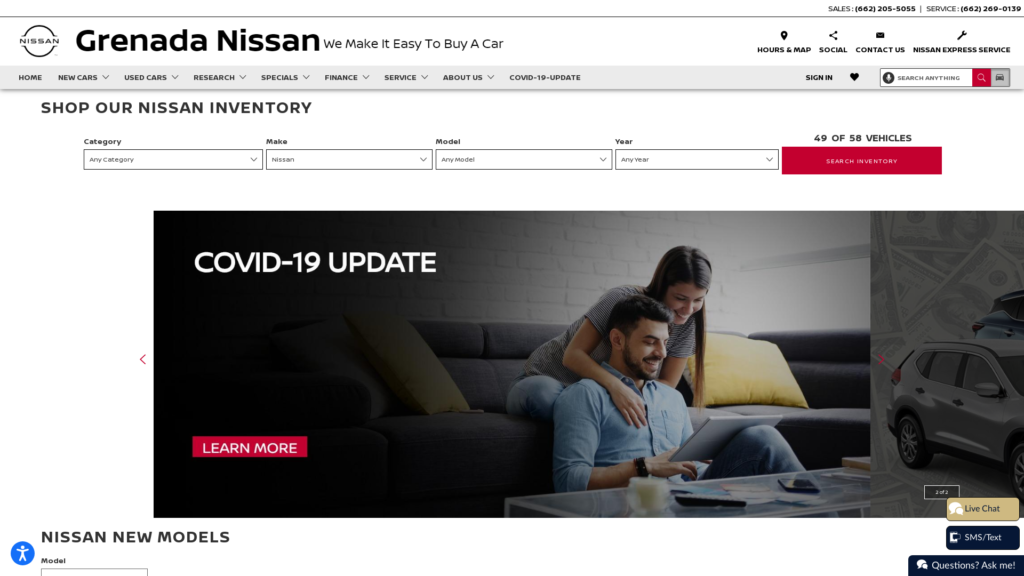1024x576 pixels.
Task: Click Learn More on COVID-19 banner
Action: (x=249, y=447)
